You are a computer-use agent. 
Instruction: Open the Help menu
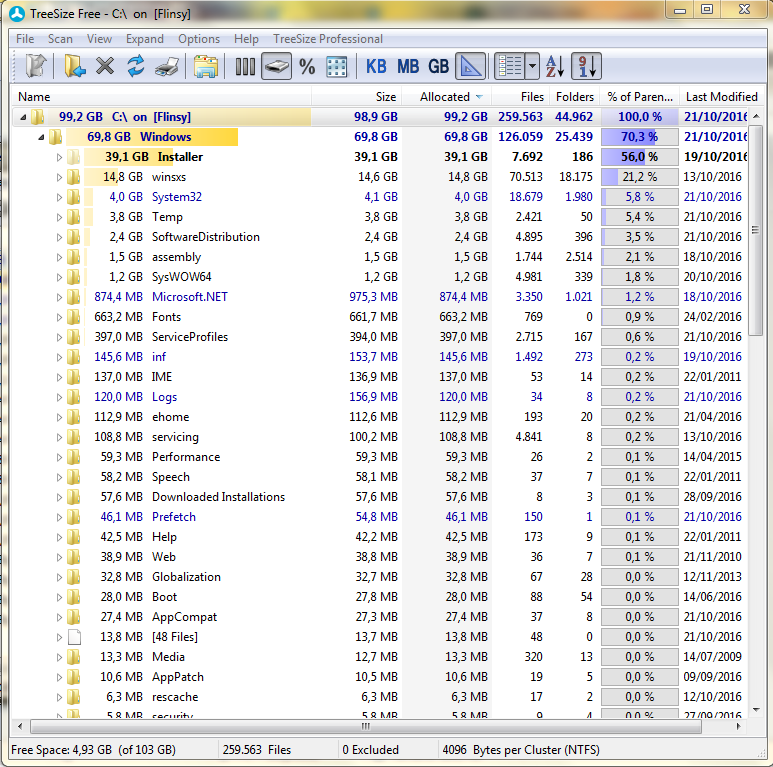click(246, 39)
